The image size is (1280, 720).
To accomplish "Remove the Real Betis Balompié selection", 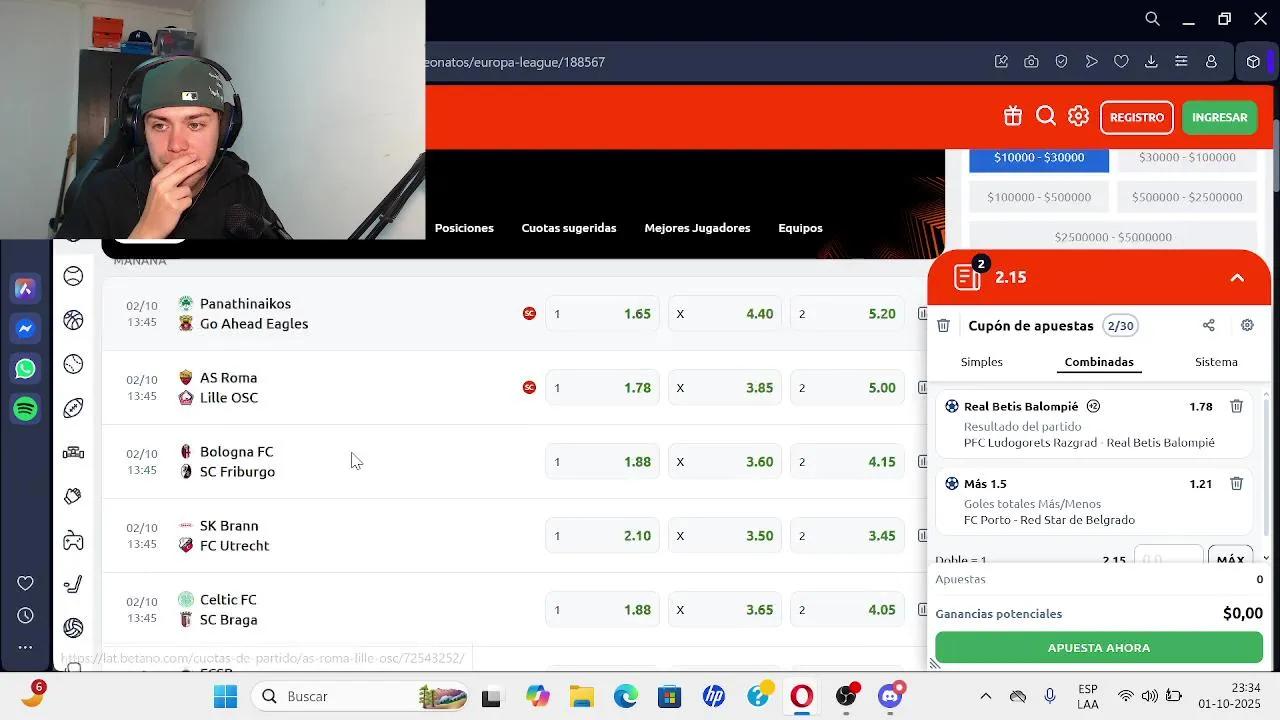I will coord(1236,406).
